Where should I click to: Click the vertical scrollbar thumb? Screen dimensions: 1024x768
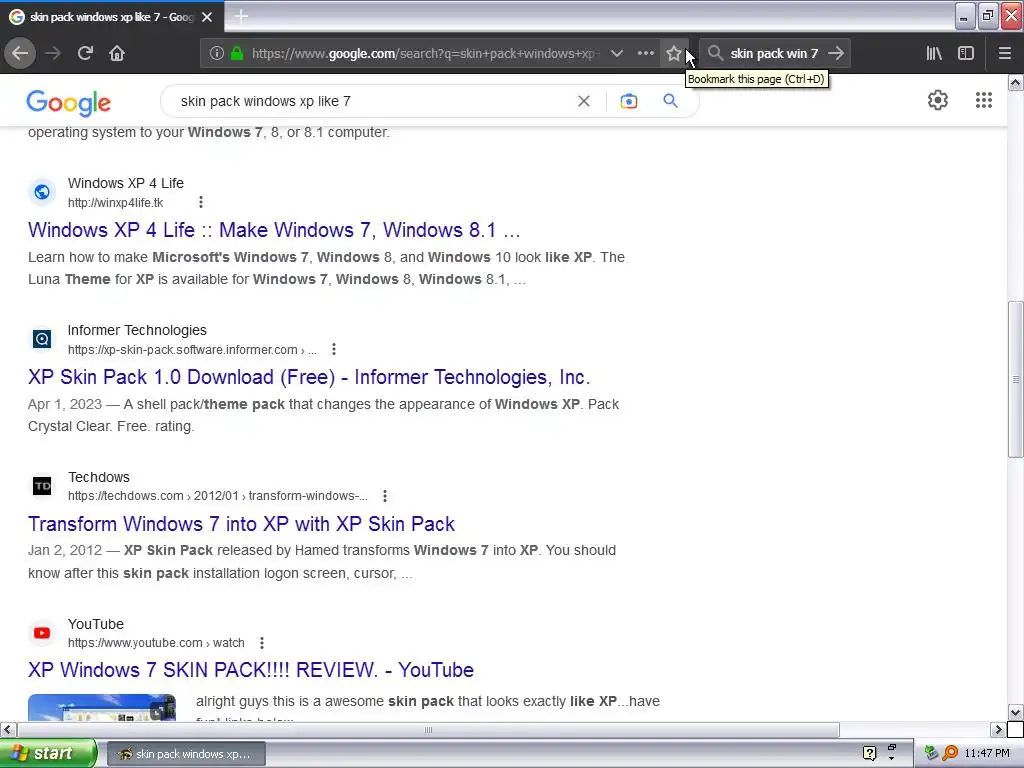coord(1016,379)
